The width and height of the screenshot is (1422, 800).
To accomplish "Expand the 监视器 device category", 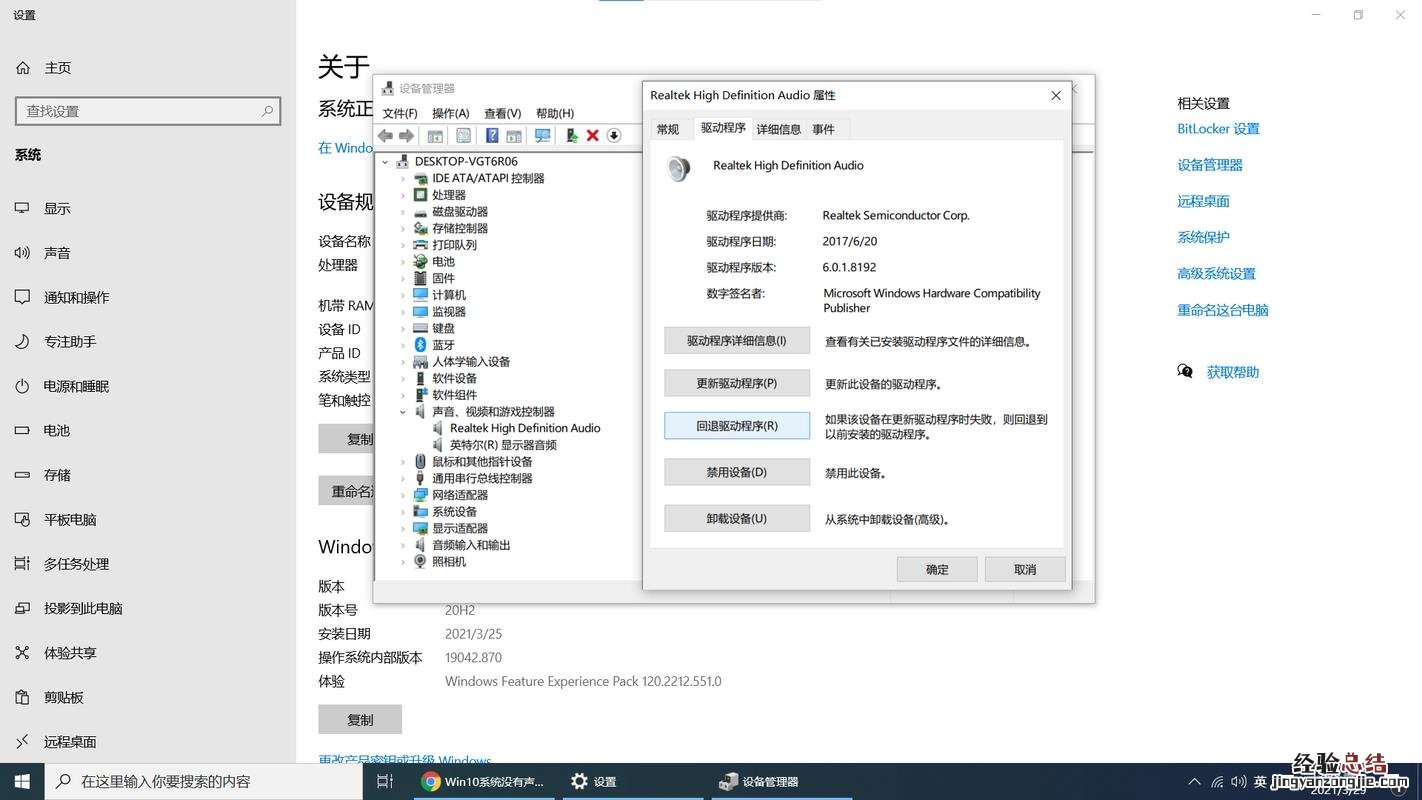I will click(403, 312).
